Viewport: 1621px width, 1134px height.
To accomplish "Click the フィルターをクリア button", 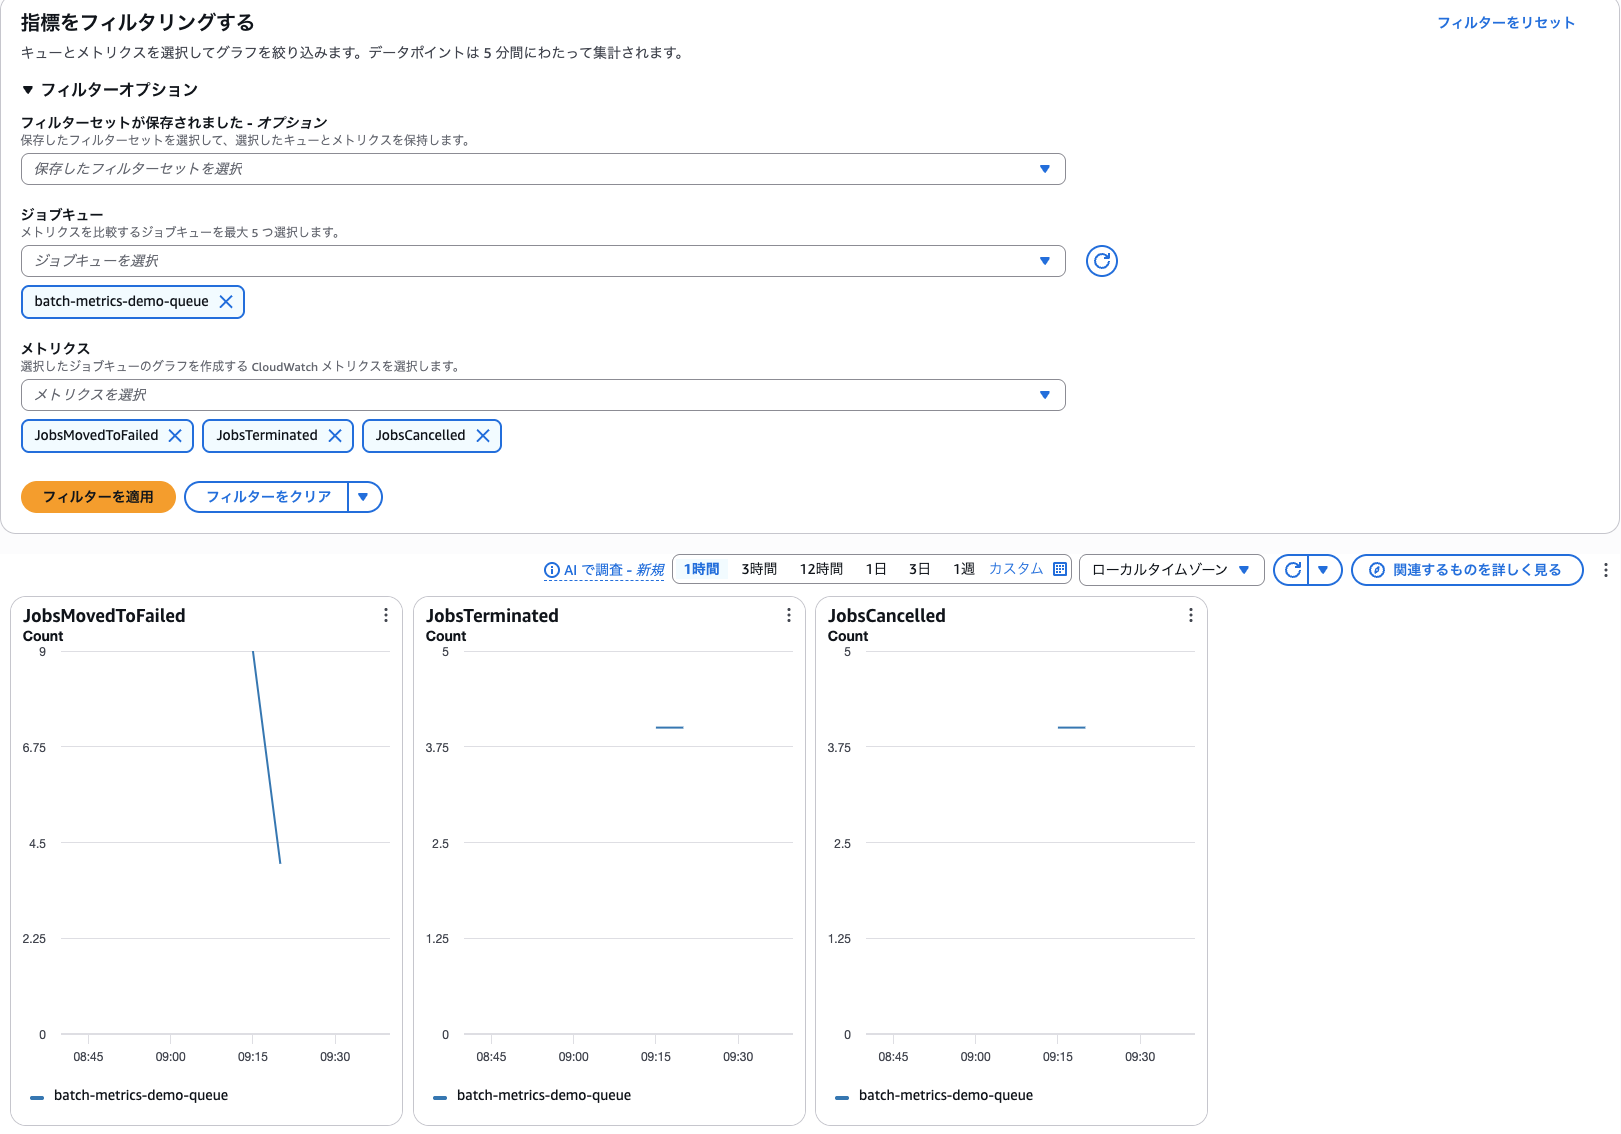I will pyautogui.click(x=267, y=497).
